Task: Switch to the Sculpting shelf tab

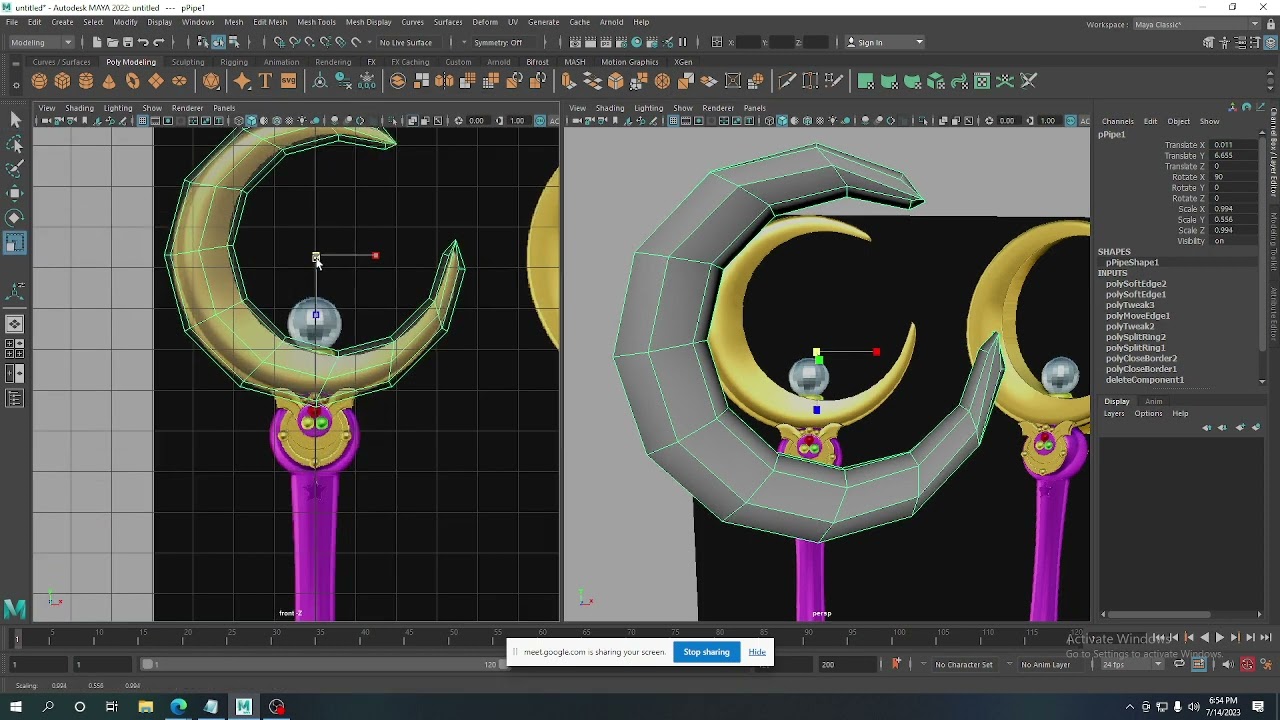Action: click(x=187, y=62)
